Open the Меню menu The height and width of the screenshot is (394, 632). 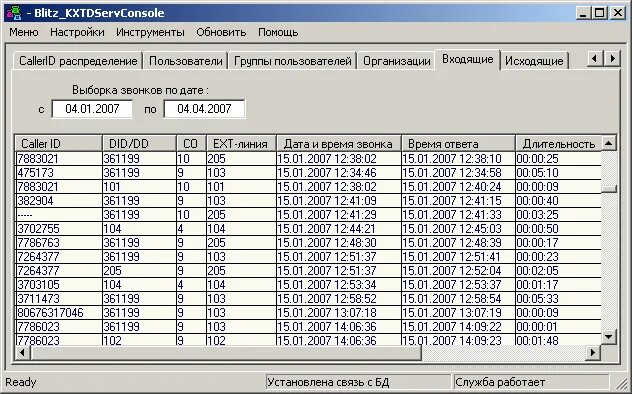pyautogui.click(x=24, y=32)
